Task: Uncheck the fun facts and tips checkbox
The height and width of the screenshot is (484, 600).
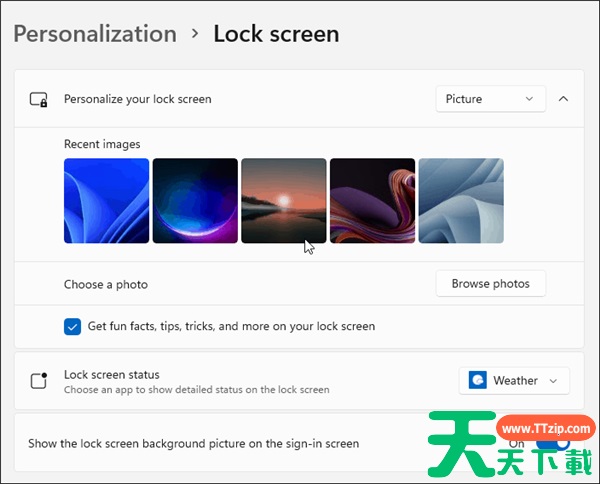Action: pos(73,326)
